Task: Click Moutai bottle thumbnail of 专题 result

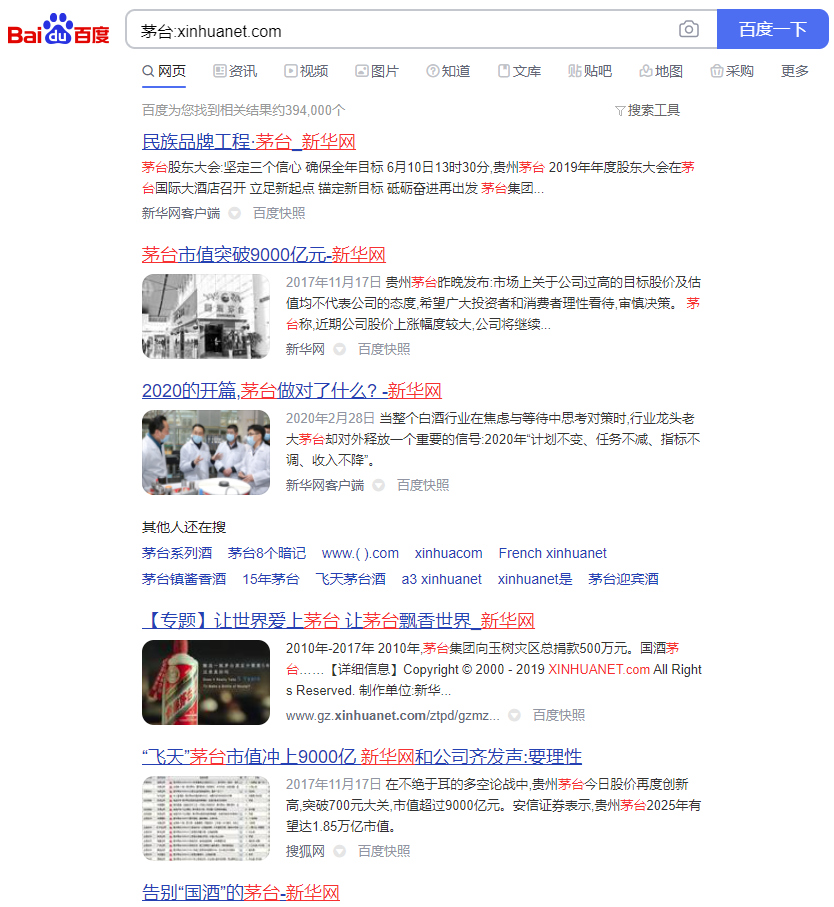Action: point(206,683)
